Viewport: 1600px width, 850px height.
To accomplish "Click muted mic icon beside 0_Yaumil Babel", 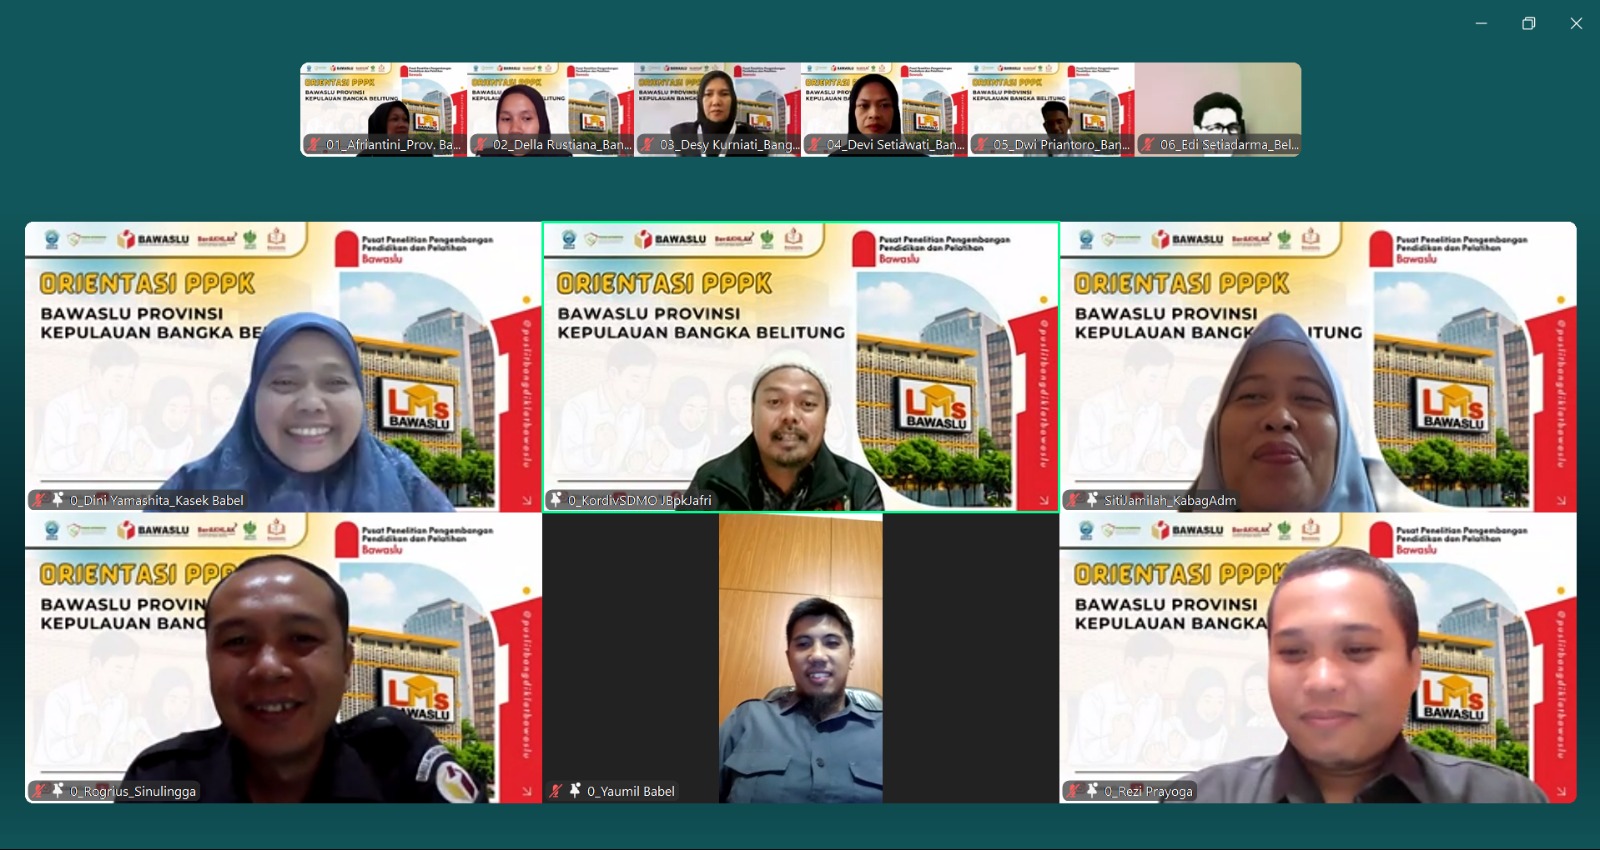I will [x=556, y=791].
